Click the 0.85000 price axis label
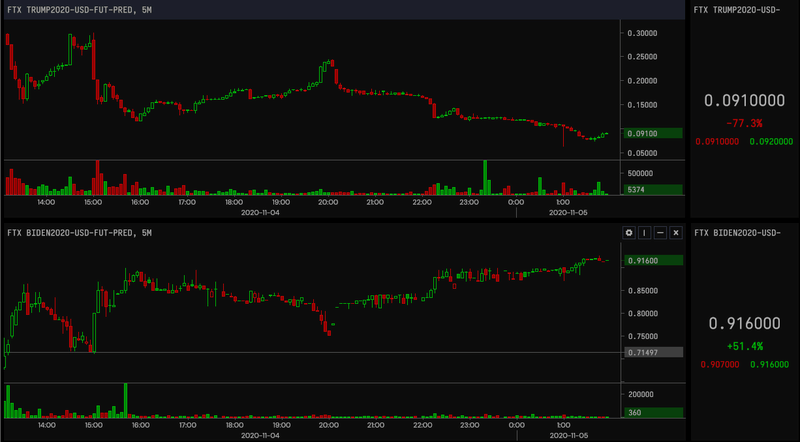 click(642, 290)
